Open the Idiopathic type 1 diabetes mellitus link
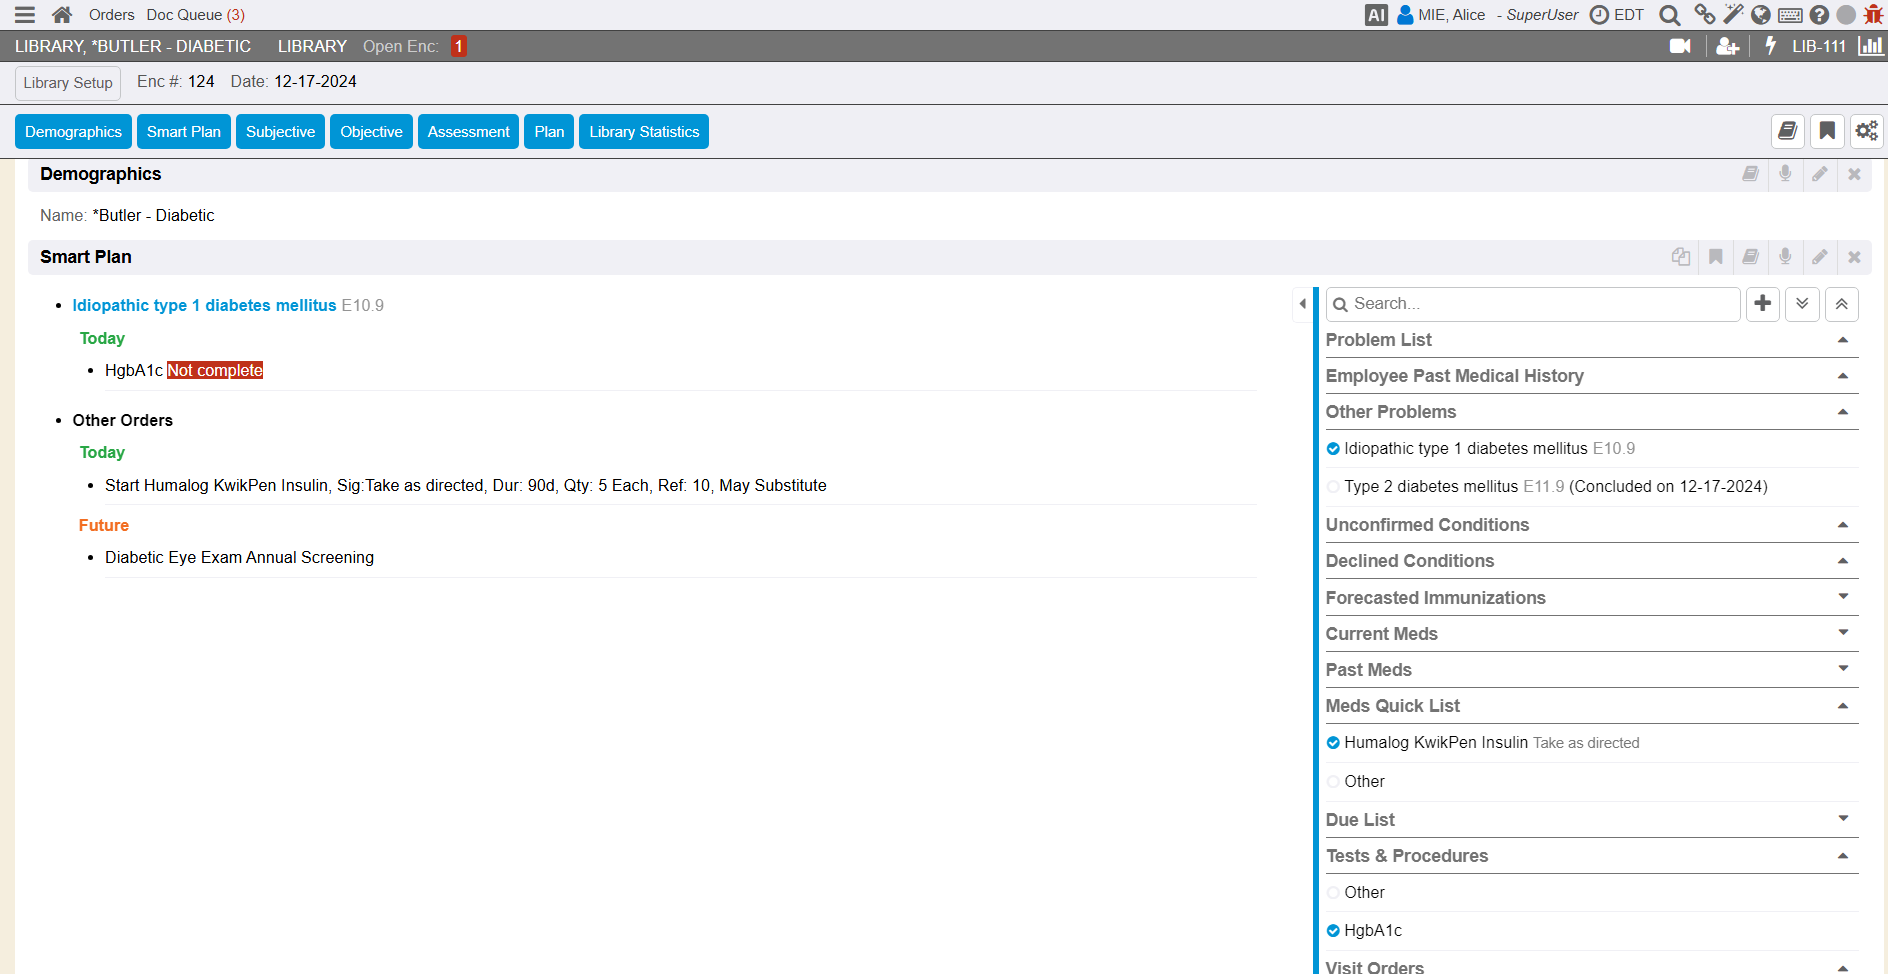This screenshot has width=1888, height=974. pyautogui.click(x=204, y=305)
